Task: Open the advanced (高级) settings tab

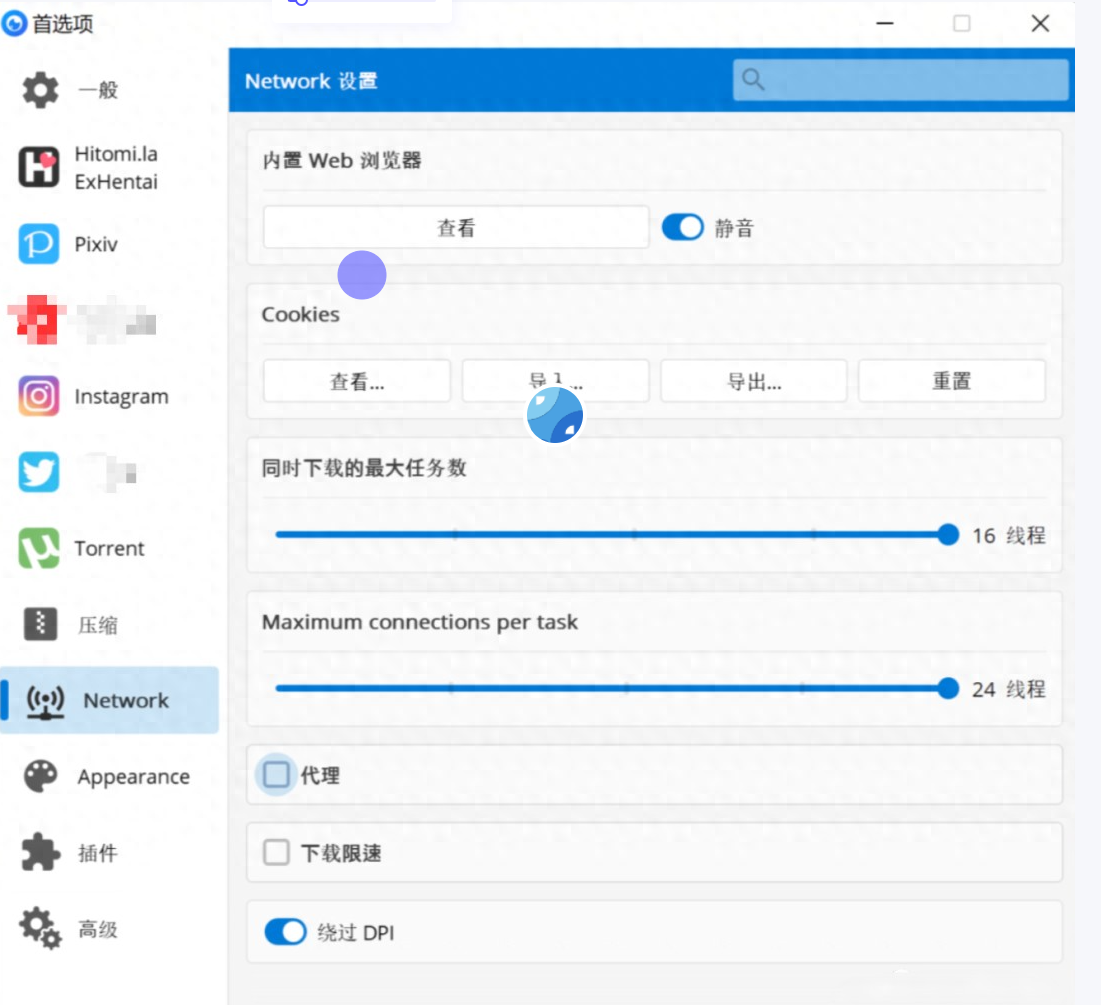Action: click(x=98, y=930)
